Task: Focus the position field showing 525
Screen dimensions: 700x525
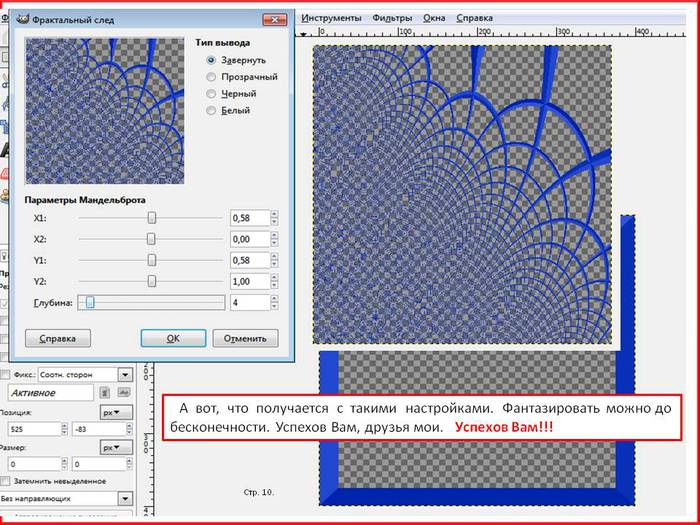Action: 34,429
